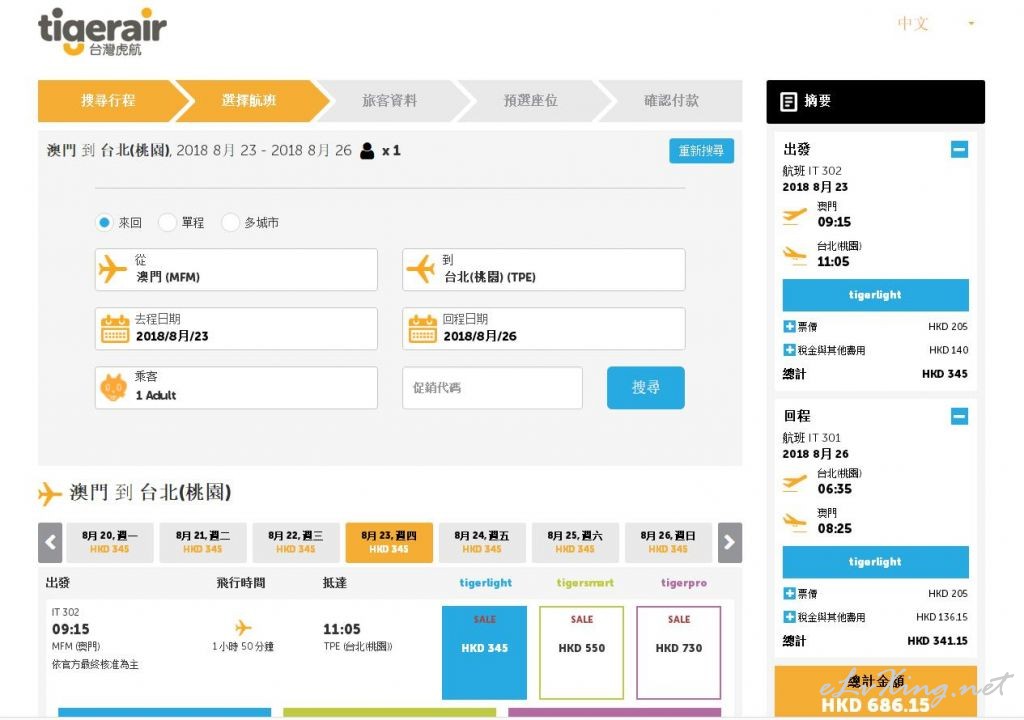Click the landing icon beside 11:05 in summary

(795, 255)
